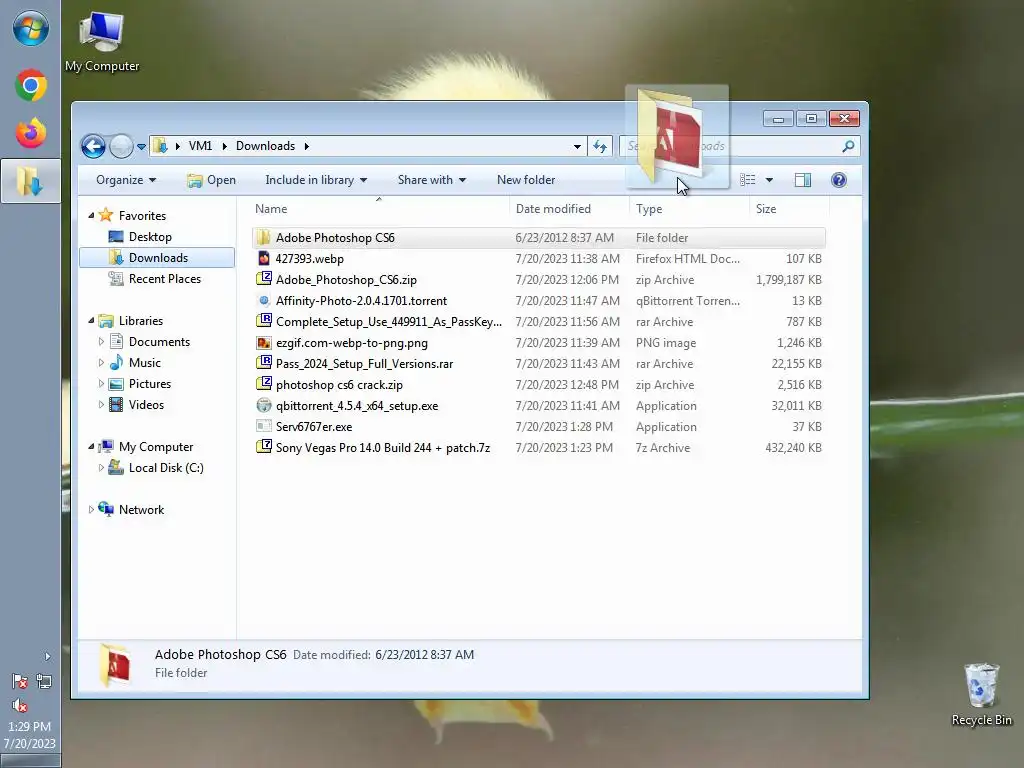Select My Computer in navigation pane

click(156, 447)
